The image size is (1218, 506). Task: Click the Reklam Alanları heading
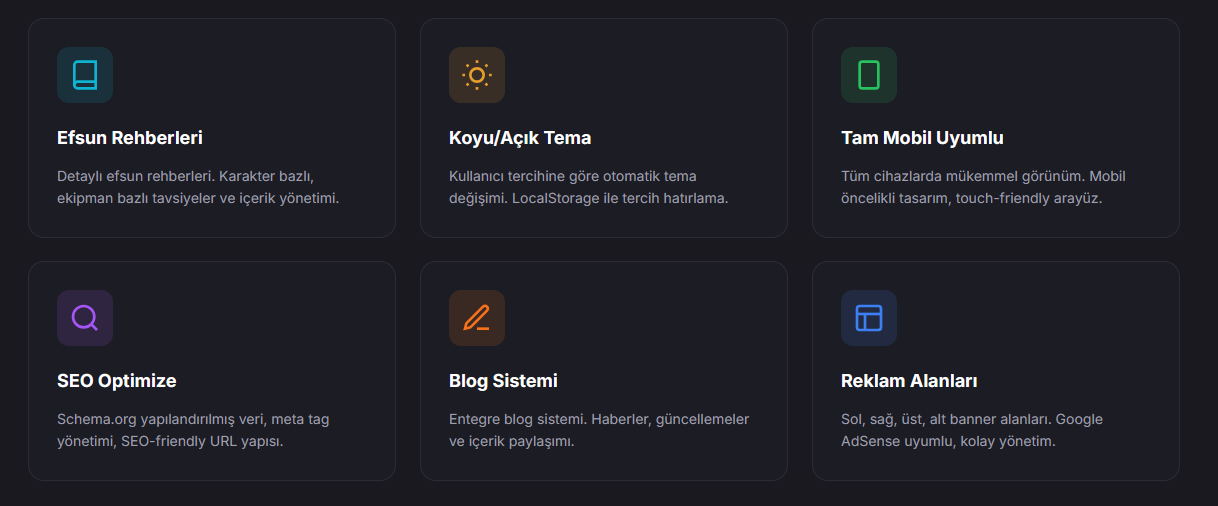coord(909,381)
